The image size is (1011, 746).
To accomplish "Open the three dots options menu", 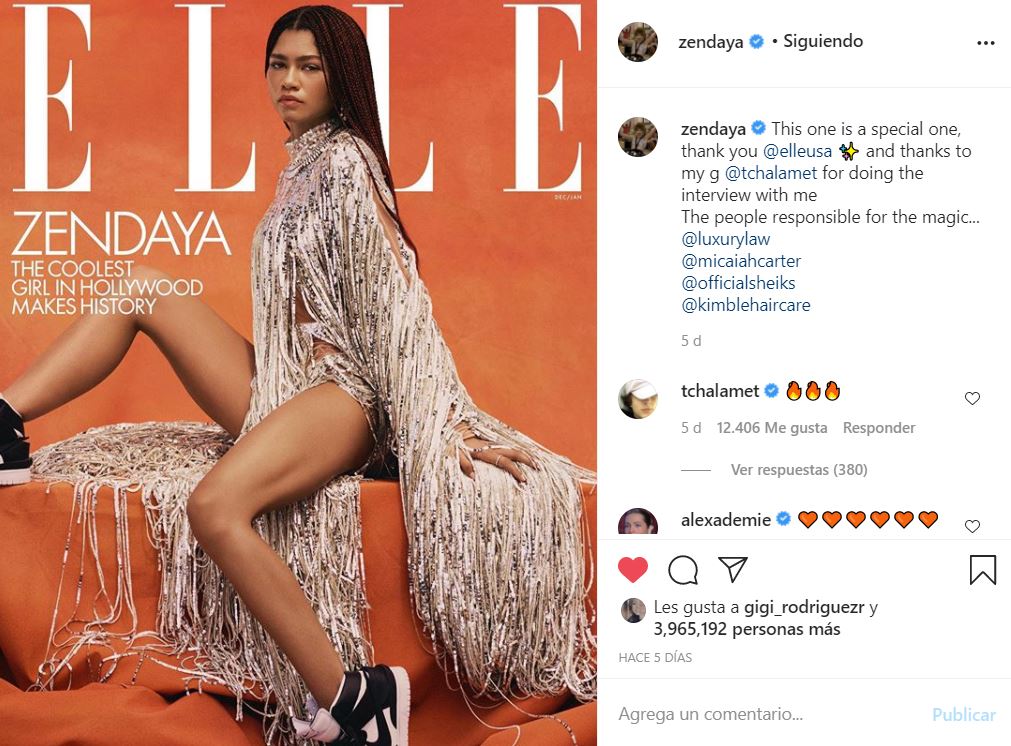I will 986,43.
